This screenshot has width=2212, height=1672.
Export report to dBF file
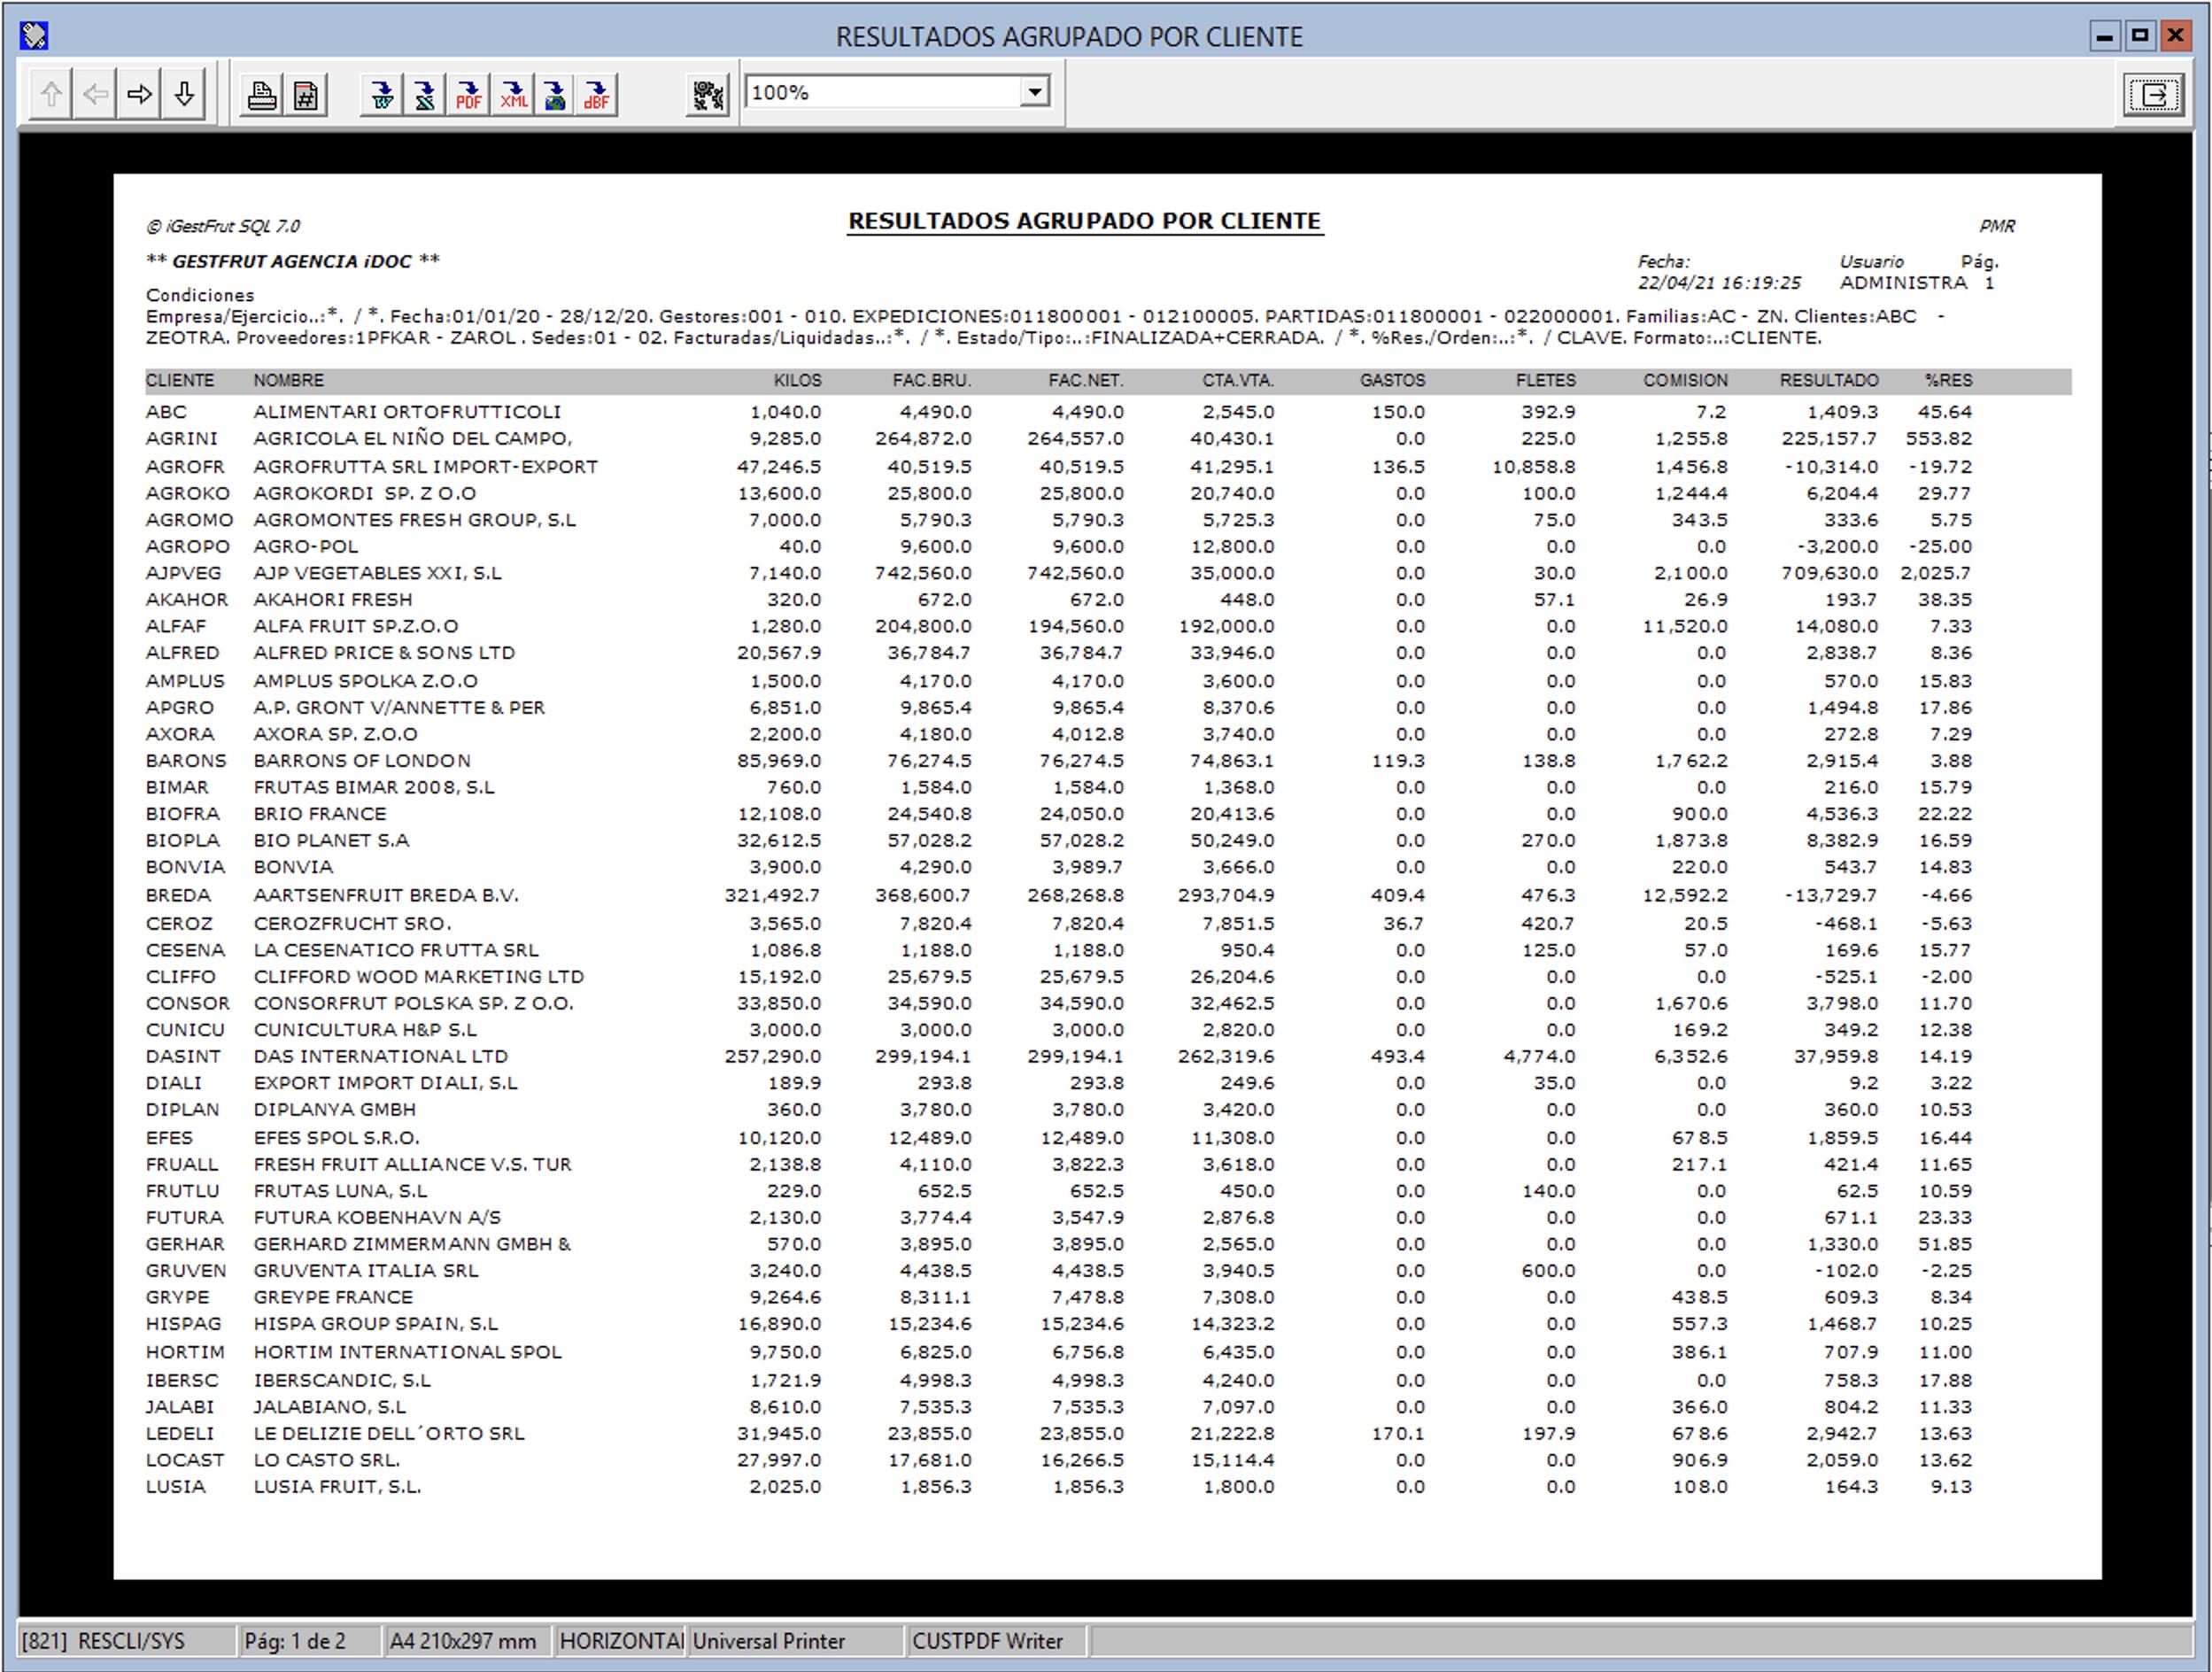[597, 96]
